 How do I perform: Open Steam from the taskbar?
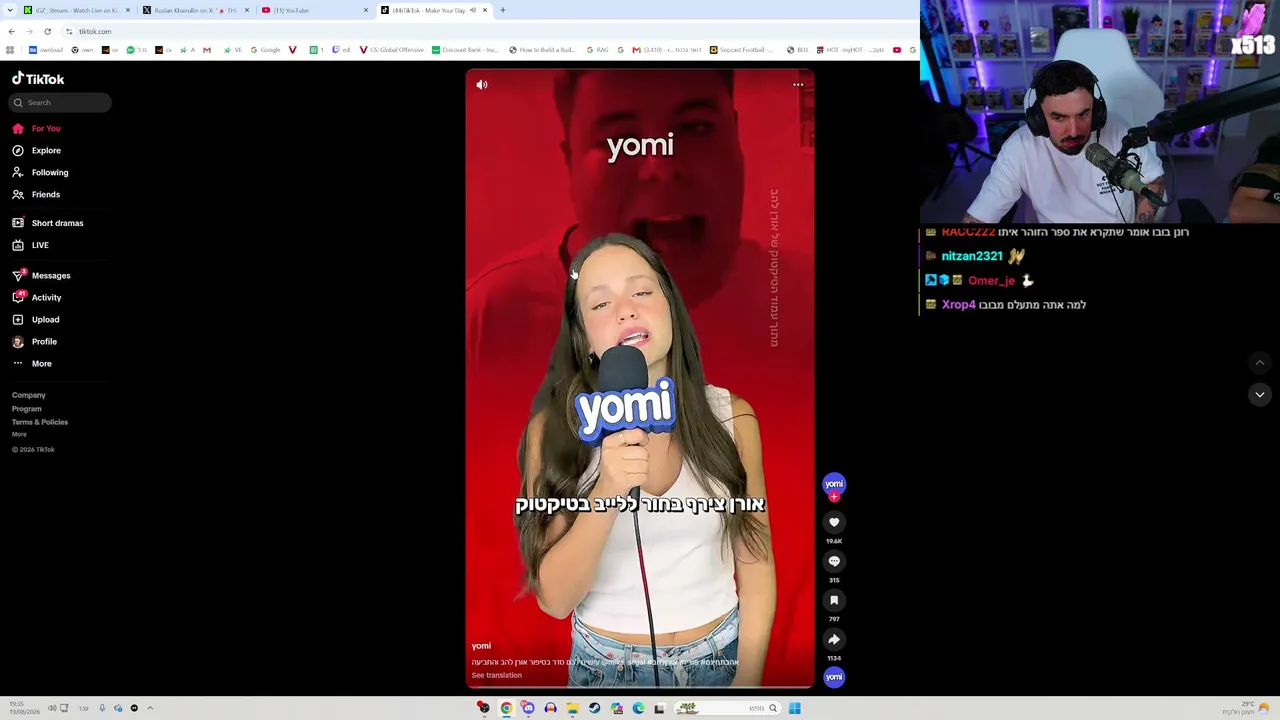pyautogui.click(x=594, y=708)
